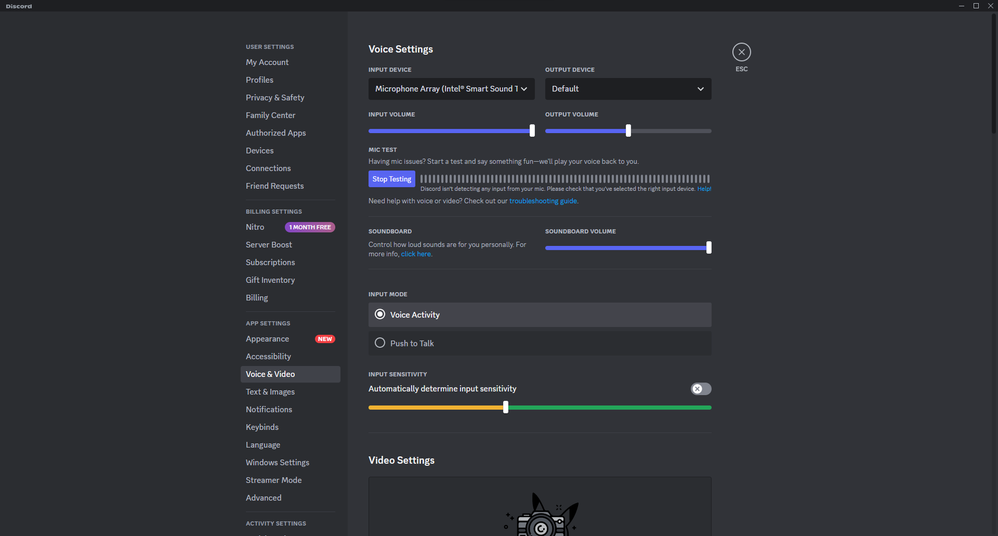This screenshot has height=536, width=998.
Task: Click the Soundboard Volume slider handle
Action: pos(708,248)
